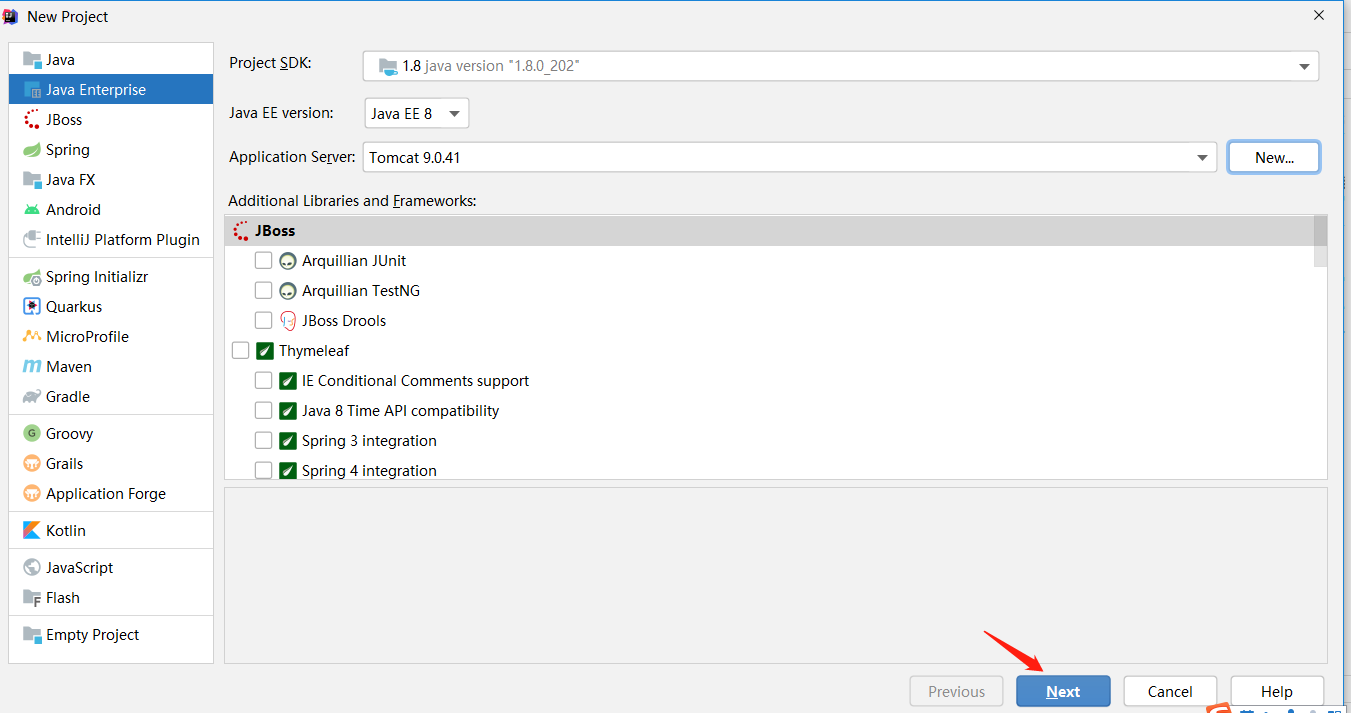
Task: Tick the JBoss Drools checkbox
Action: (263, 321)
